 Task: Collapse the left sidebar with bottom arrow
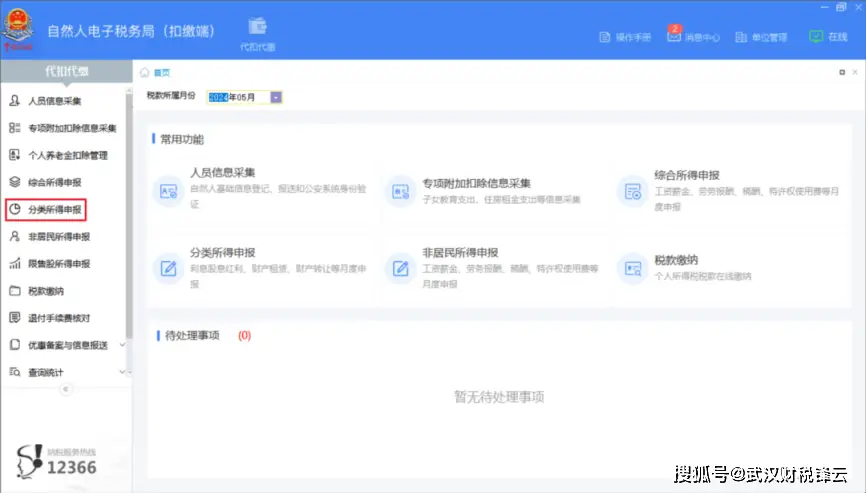point(66,390)
